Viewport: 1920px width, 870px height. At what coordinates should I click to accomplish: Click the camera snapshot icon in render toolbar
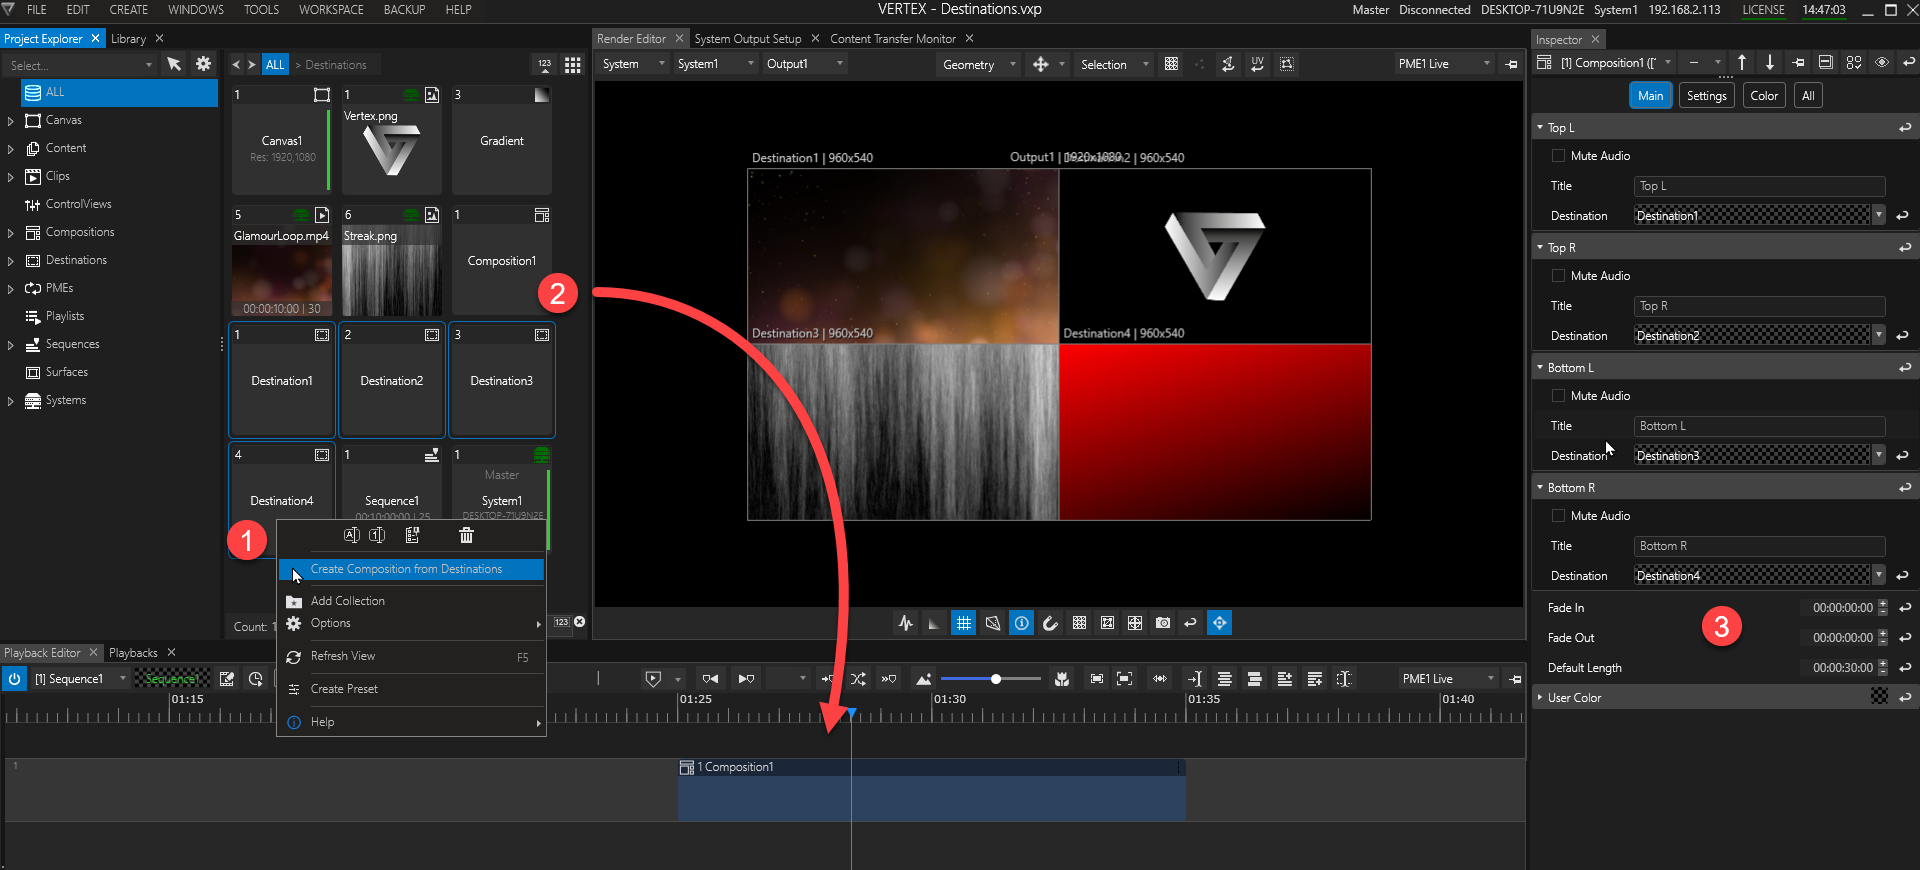[1163, 623]
